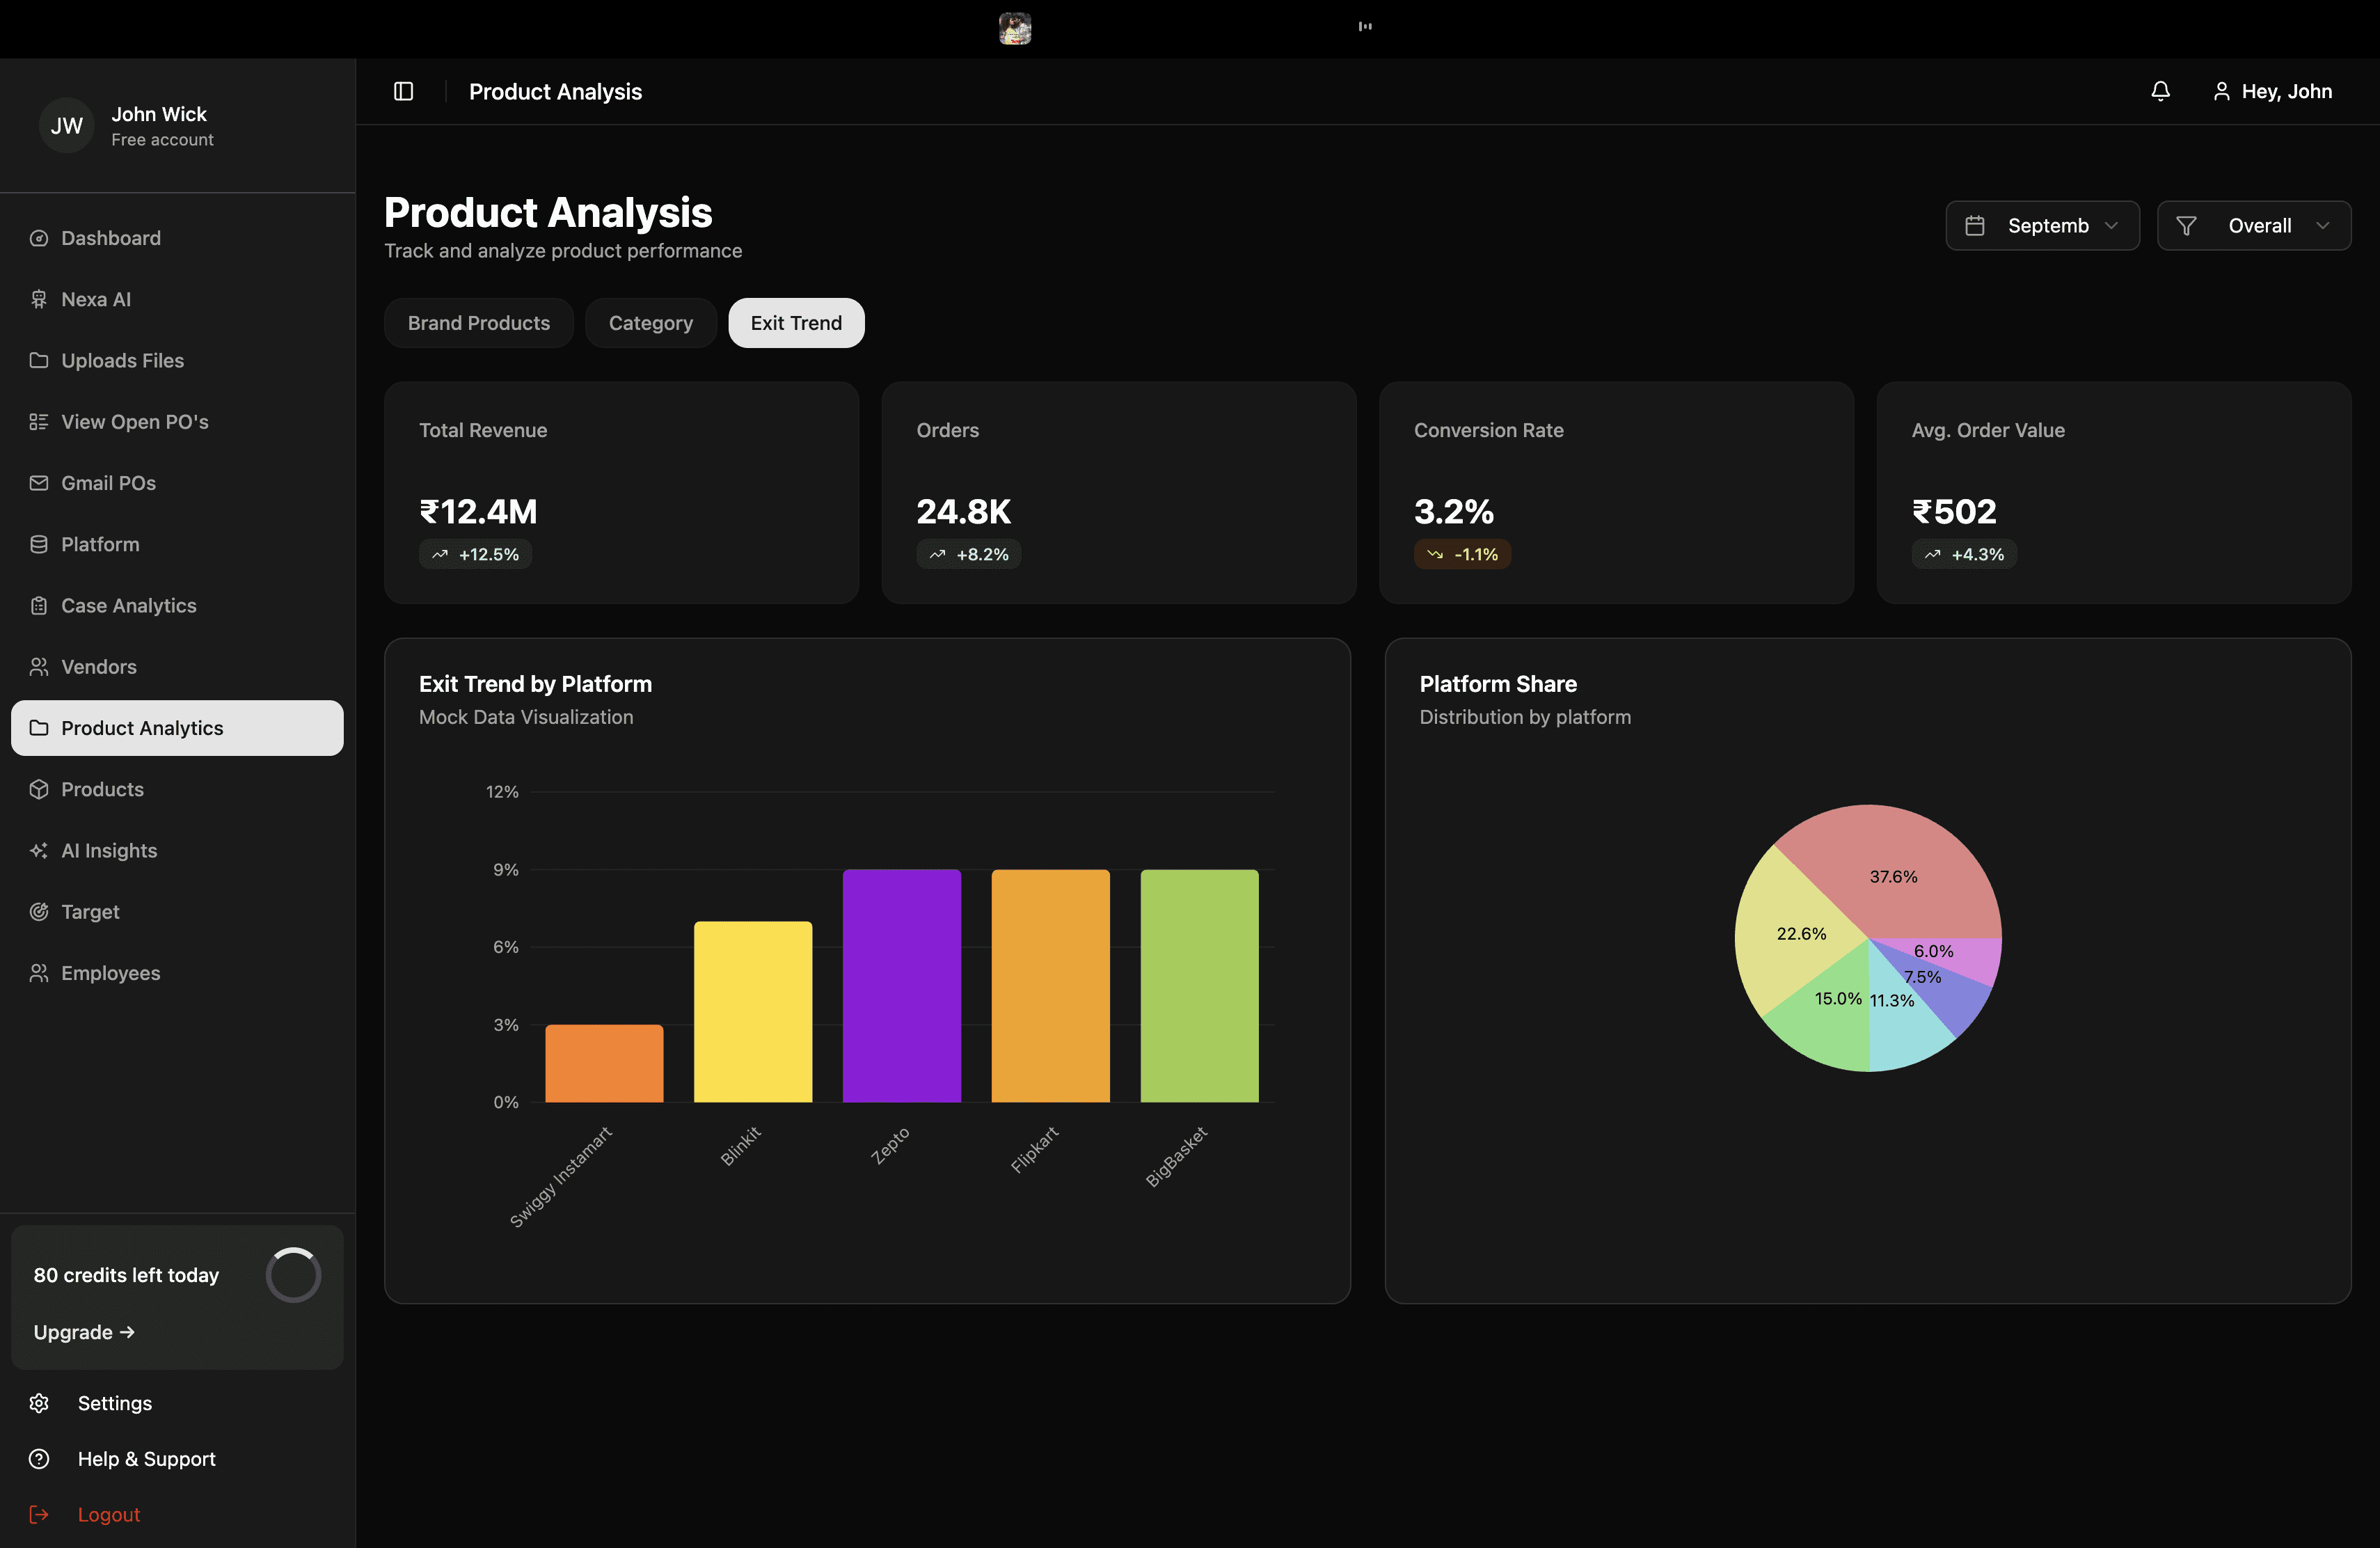2380x1548 pixels.
Task: Switch to Category tab
Action: click(x=650, y=323)
